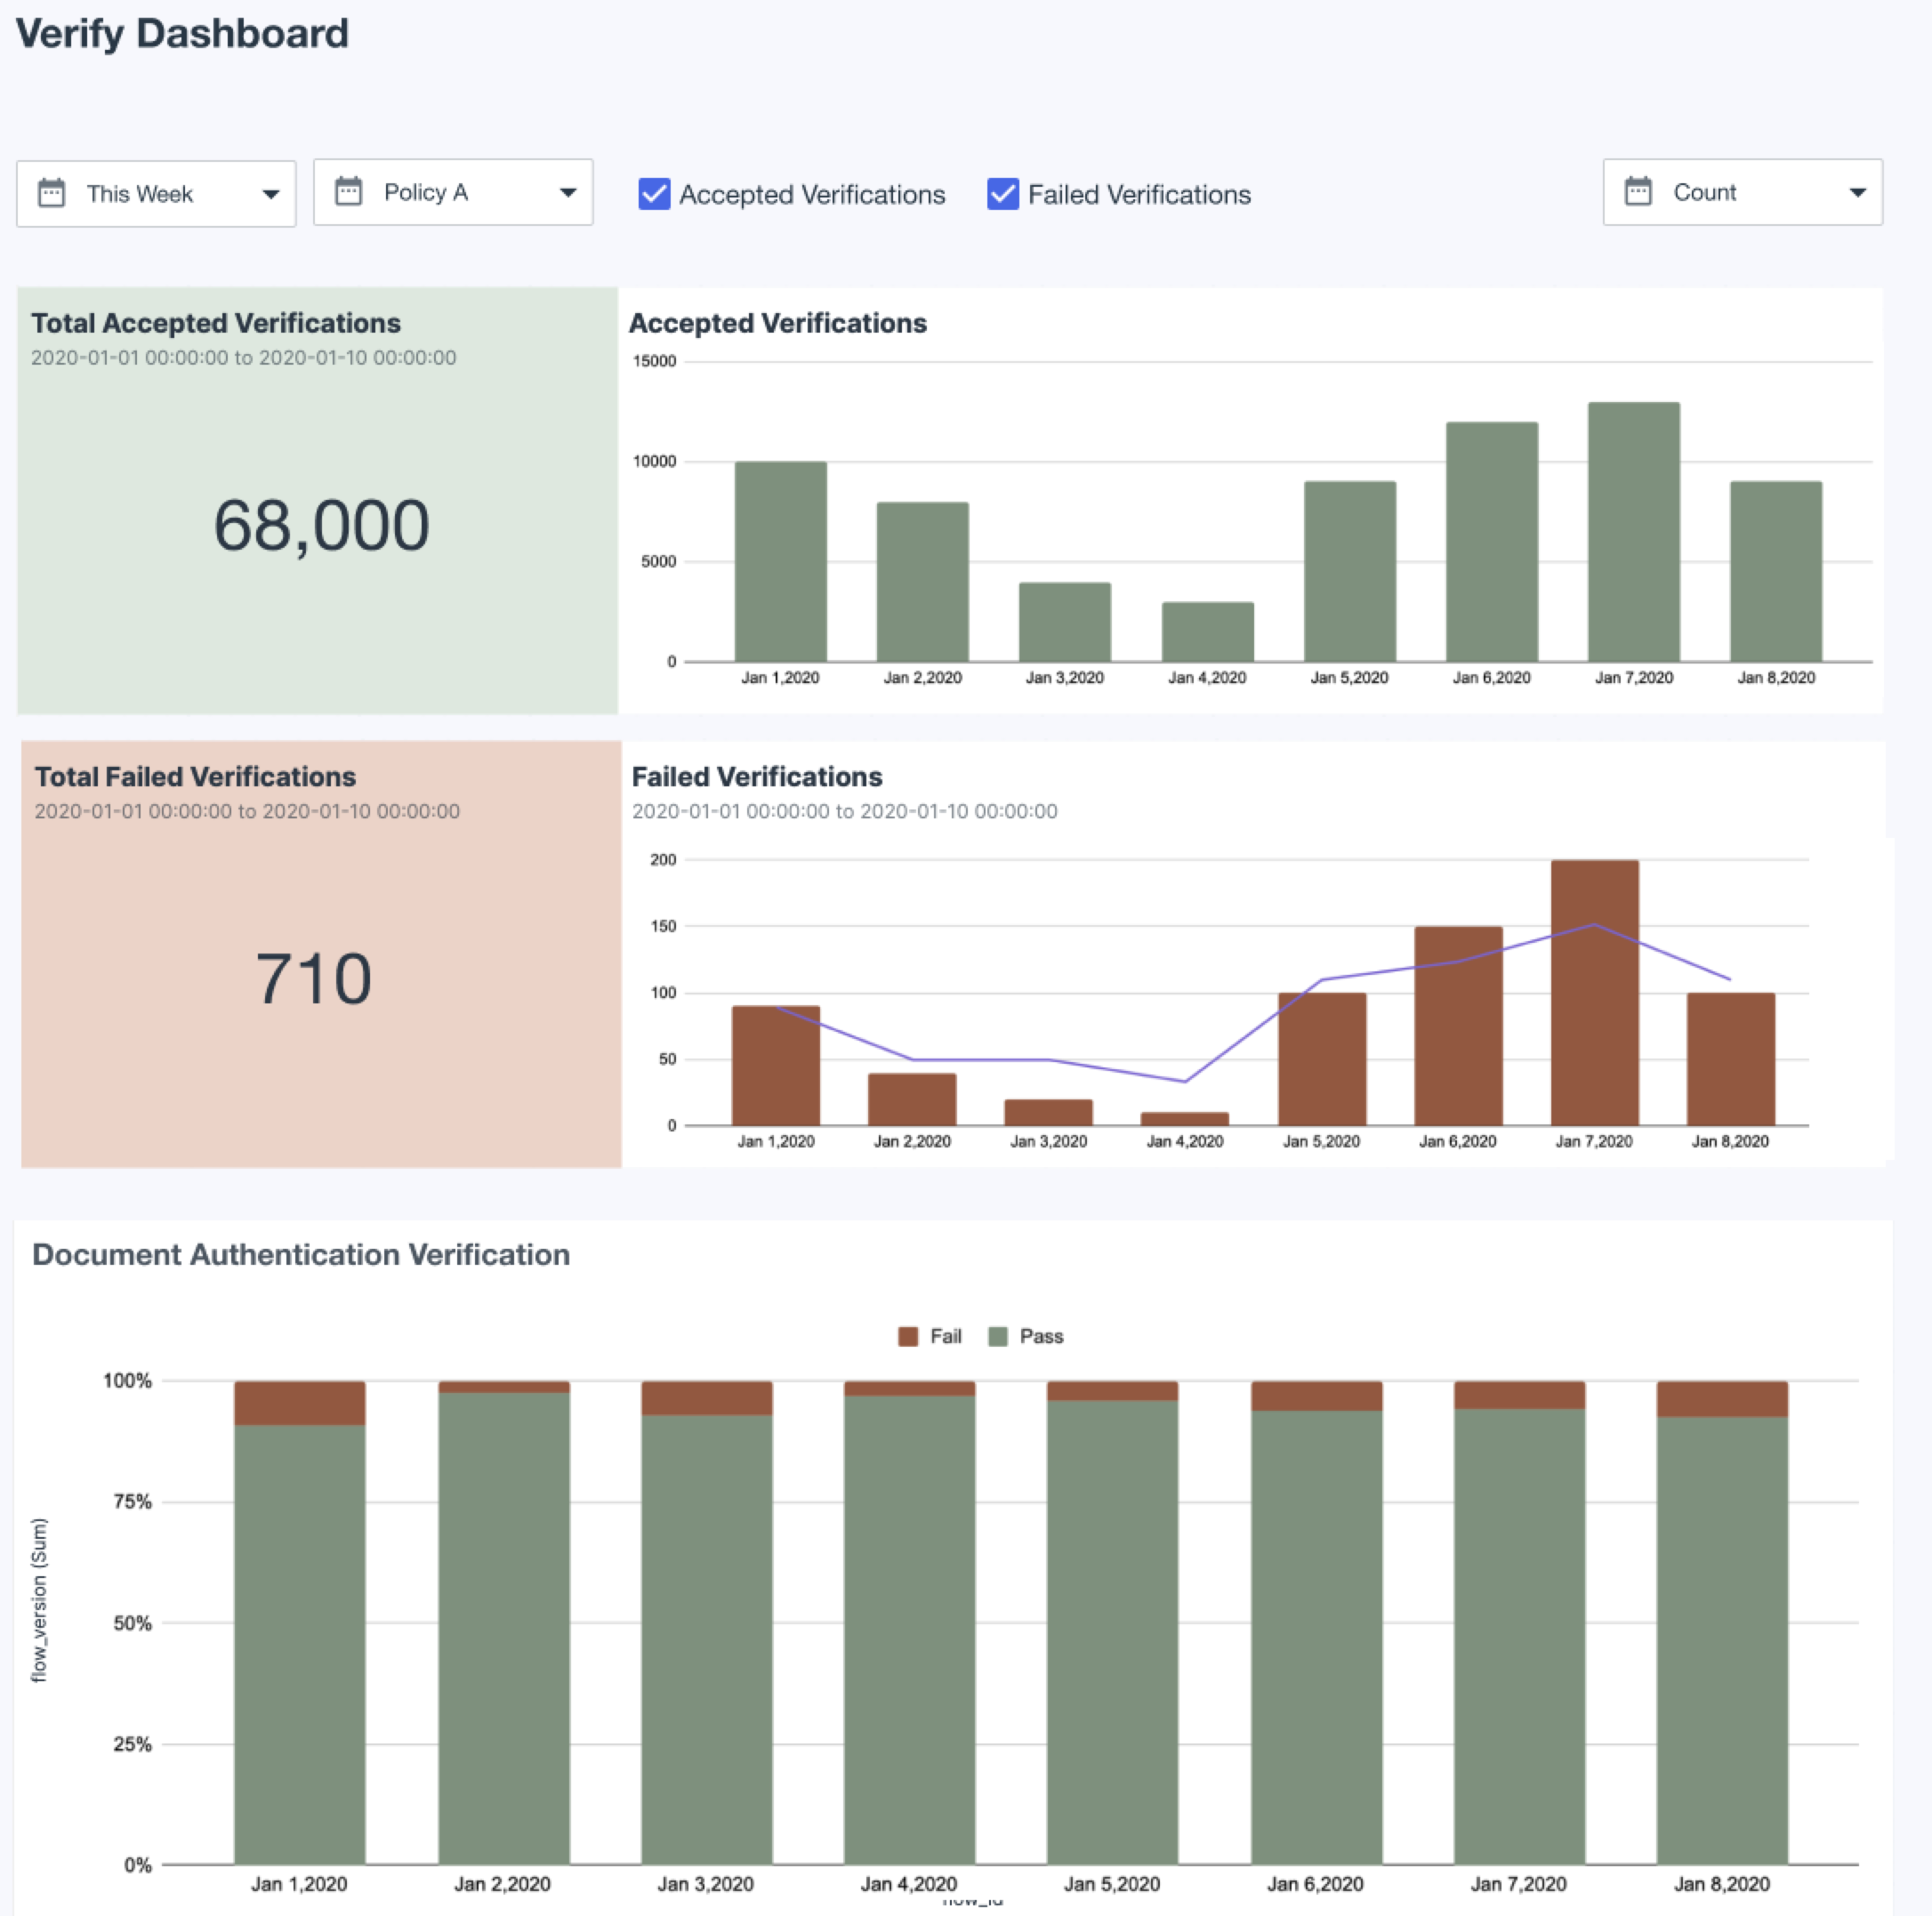The height and width of the screenshot is (1916, 1932).
Task: Select Jan 2,2020 bar in Failed Verifications chart
Action: 911,1099
